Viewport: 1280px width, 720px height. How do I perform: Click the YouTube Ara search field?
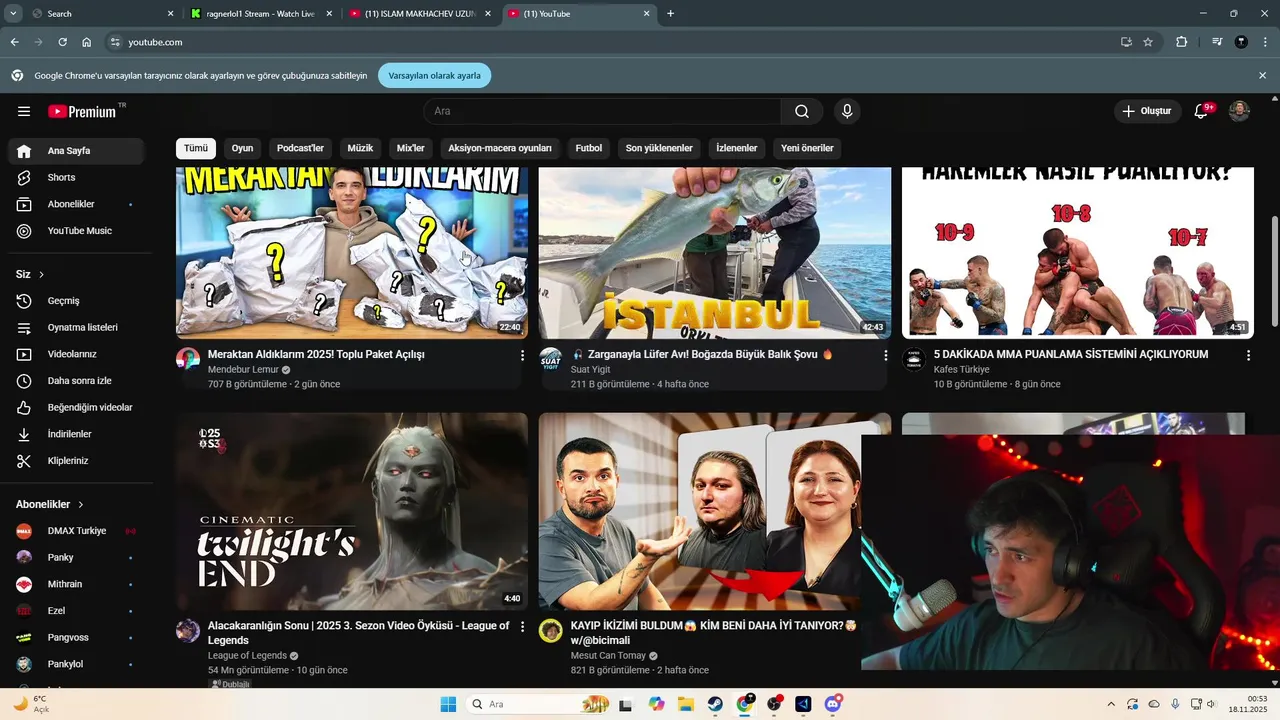pyautogui.click(x=602, y=111)
